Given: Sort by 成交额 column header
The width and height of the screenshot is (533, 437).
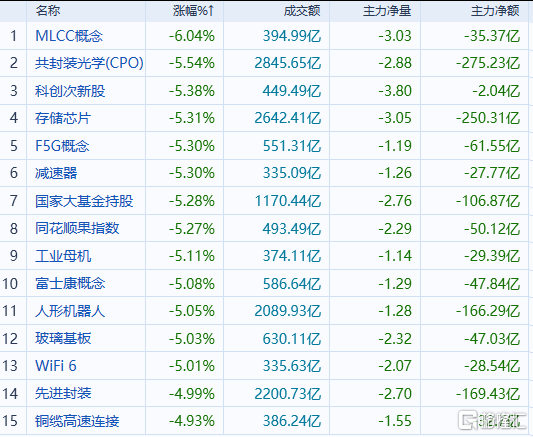Looking at the screenshot, I should 302,11.
